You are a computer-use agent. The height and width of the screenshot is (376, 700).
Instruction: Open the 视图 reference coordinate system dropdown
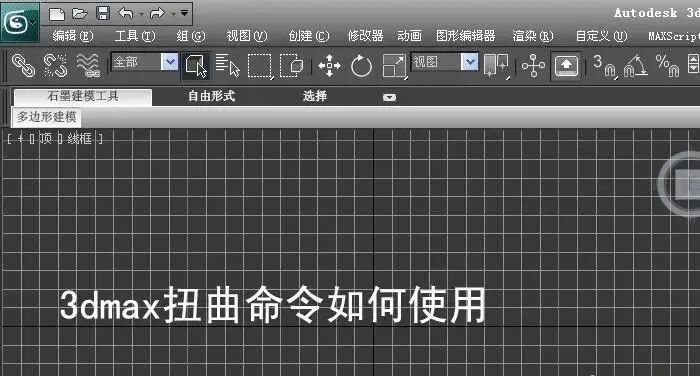point(445,62)
